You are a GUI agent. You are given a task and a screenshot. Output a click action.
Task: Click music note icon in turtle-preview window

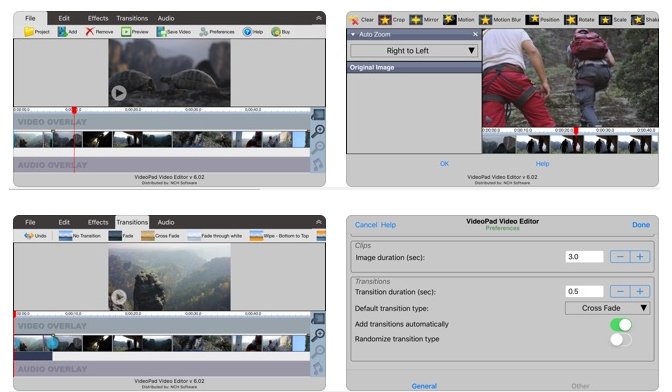point(318,165)
